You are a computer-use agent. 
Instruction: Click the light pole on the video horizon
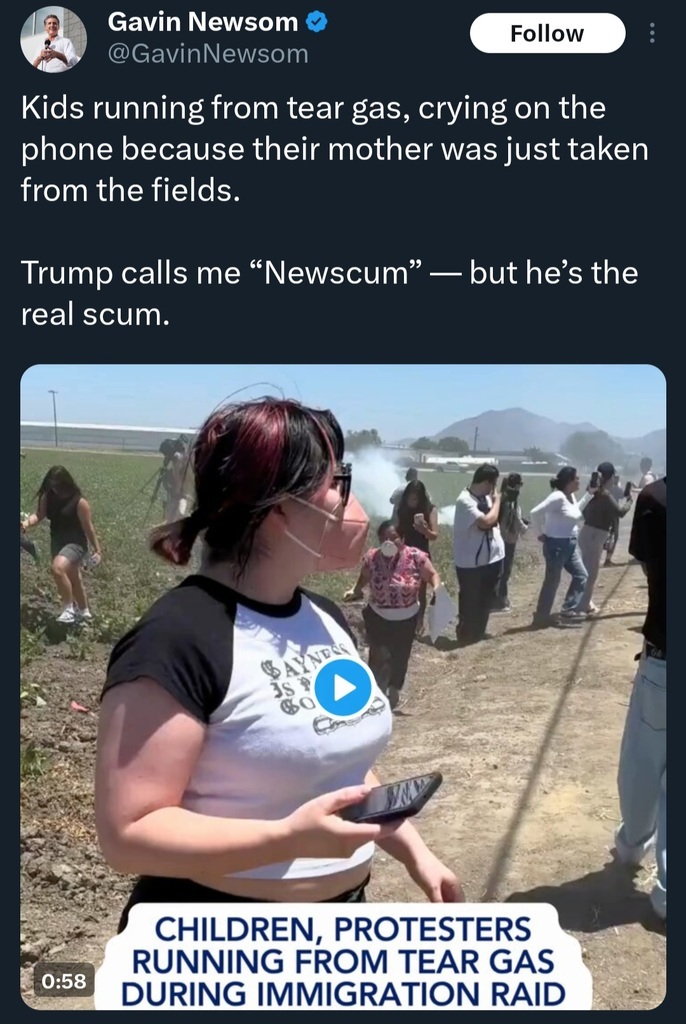pos(53,416)
